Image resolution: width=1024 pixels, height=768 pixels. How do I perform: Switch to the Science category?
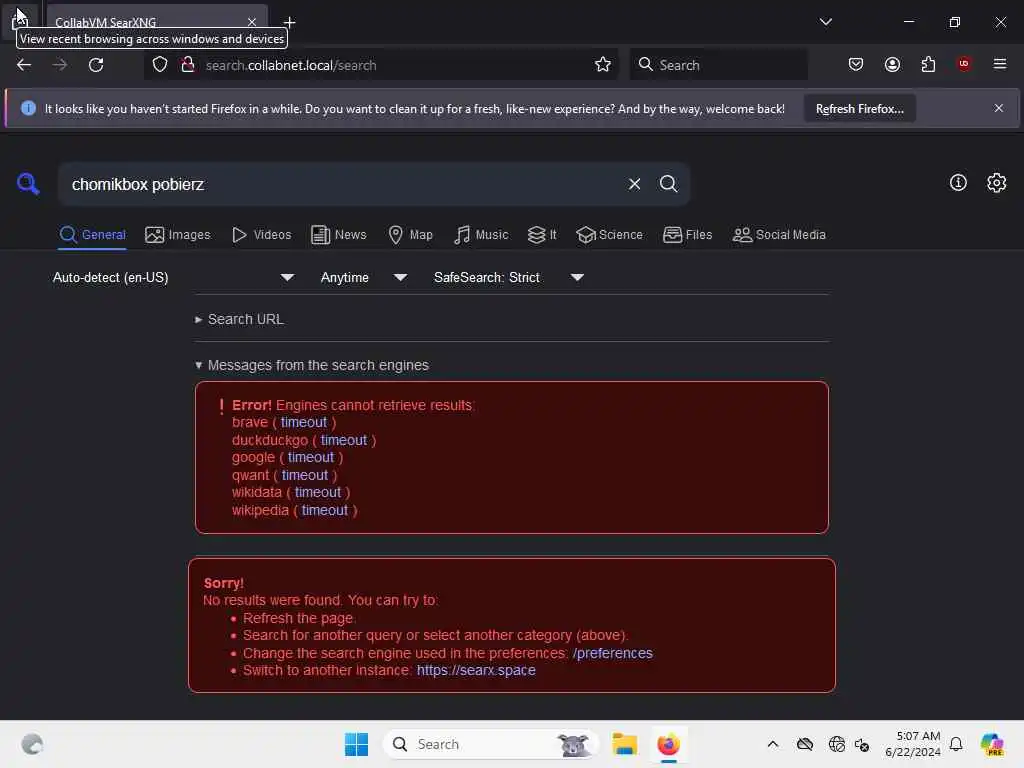pos(609,234)
